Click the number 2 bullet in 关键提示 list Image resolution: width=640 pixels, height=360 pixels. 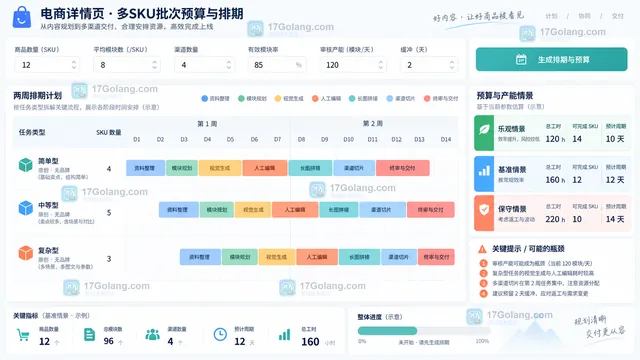coord(483,273)
